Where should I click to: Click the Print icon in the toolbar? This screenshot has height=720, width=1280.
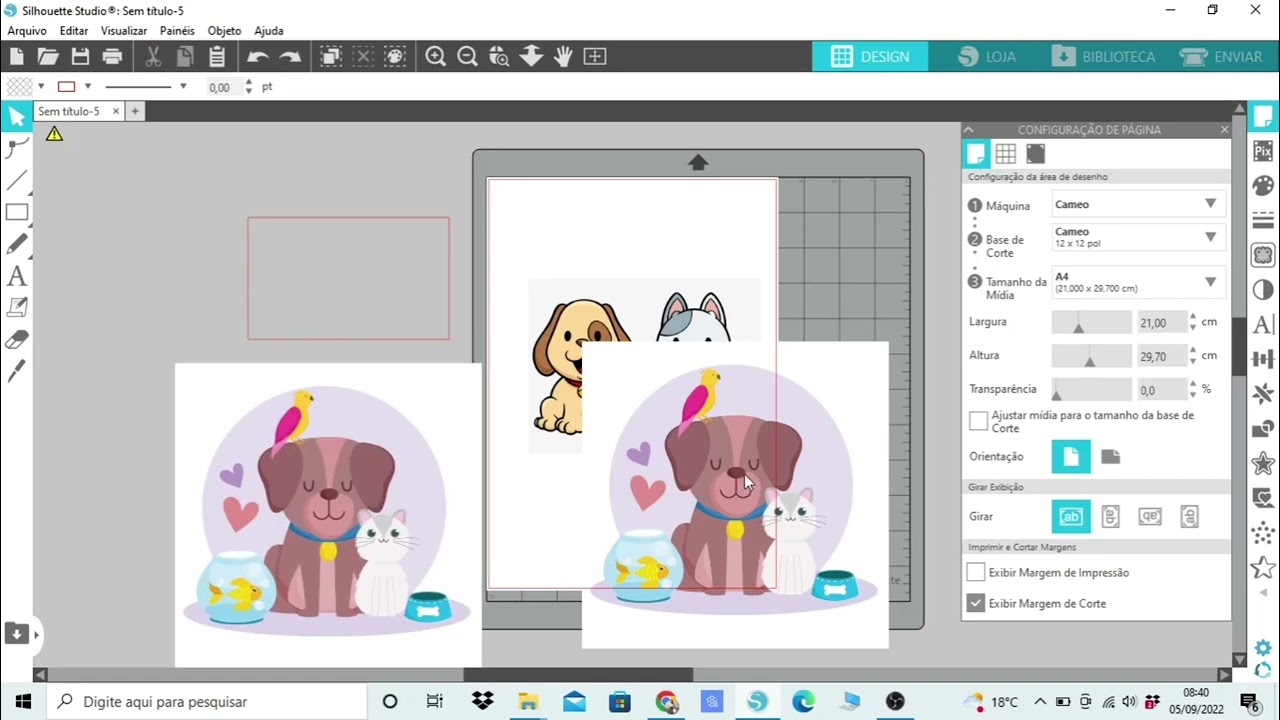click(112, 57)
